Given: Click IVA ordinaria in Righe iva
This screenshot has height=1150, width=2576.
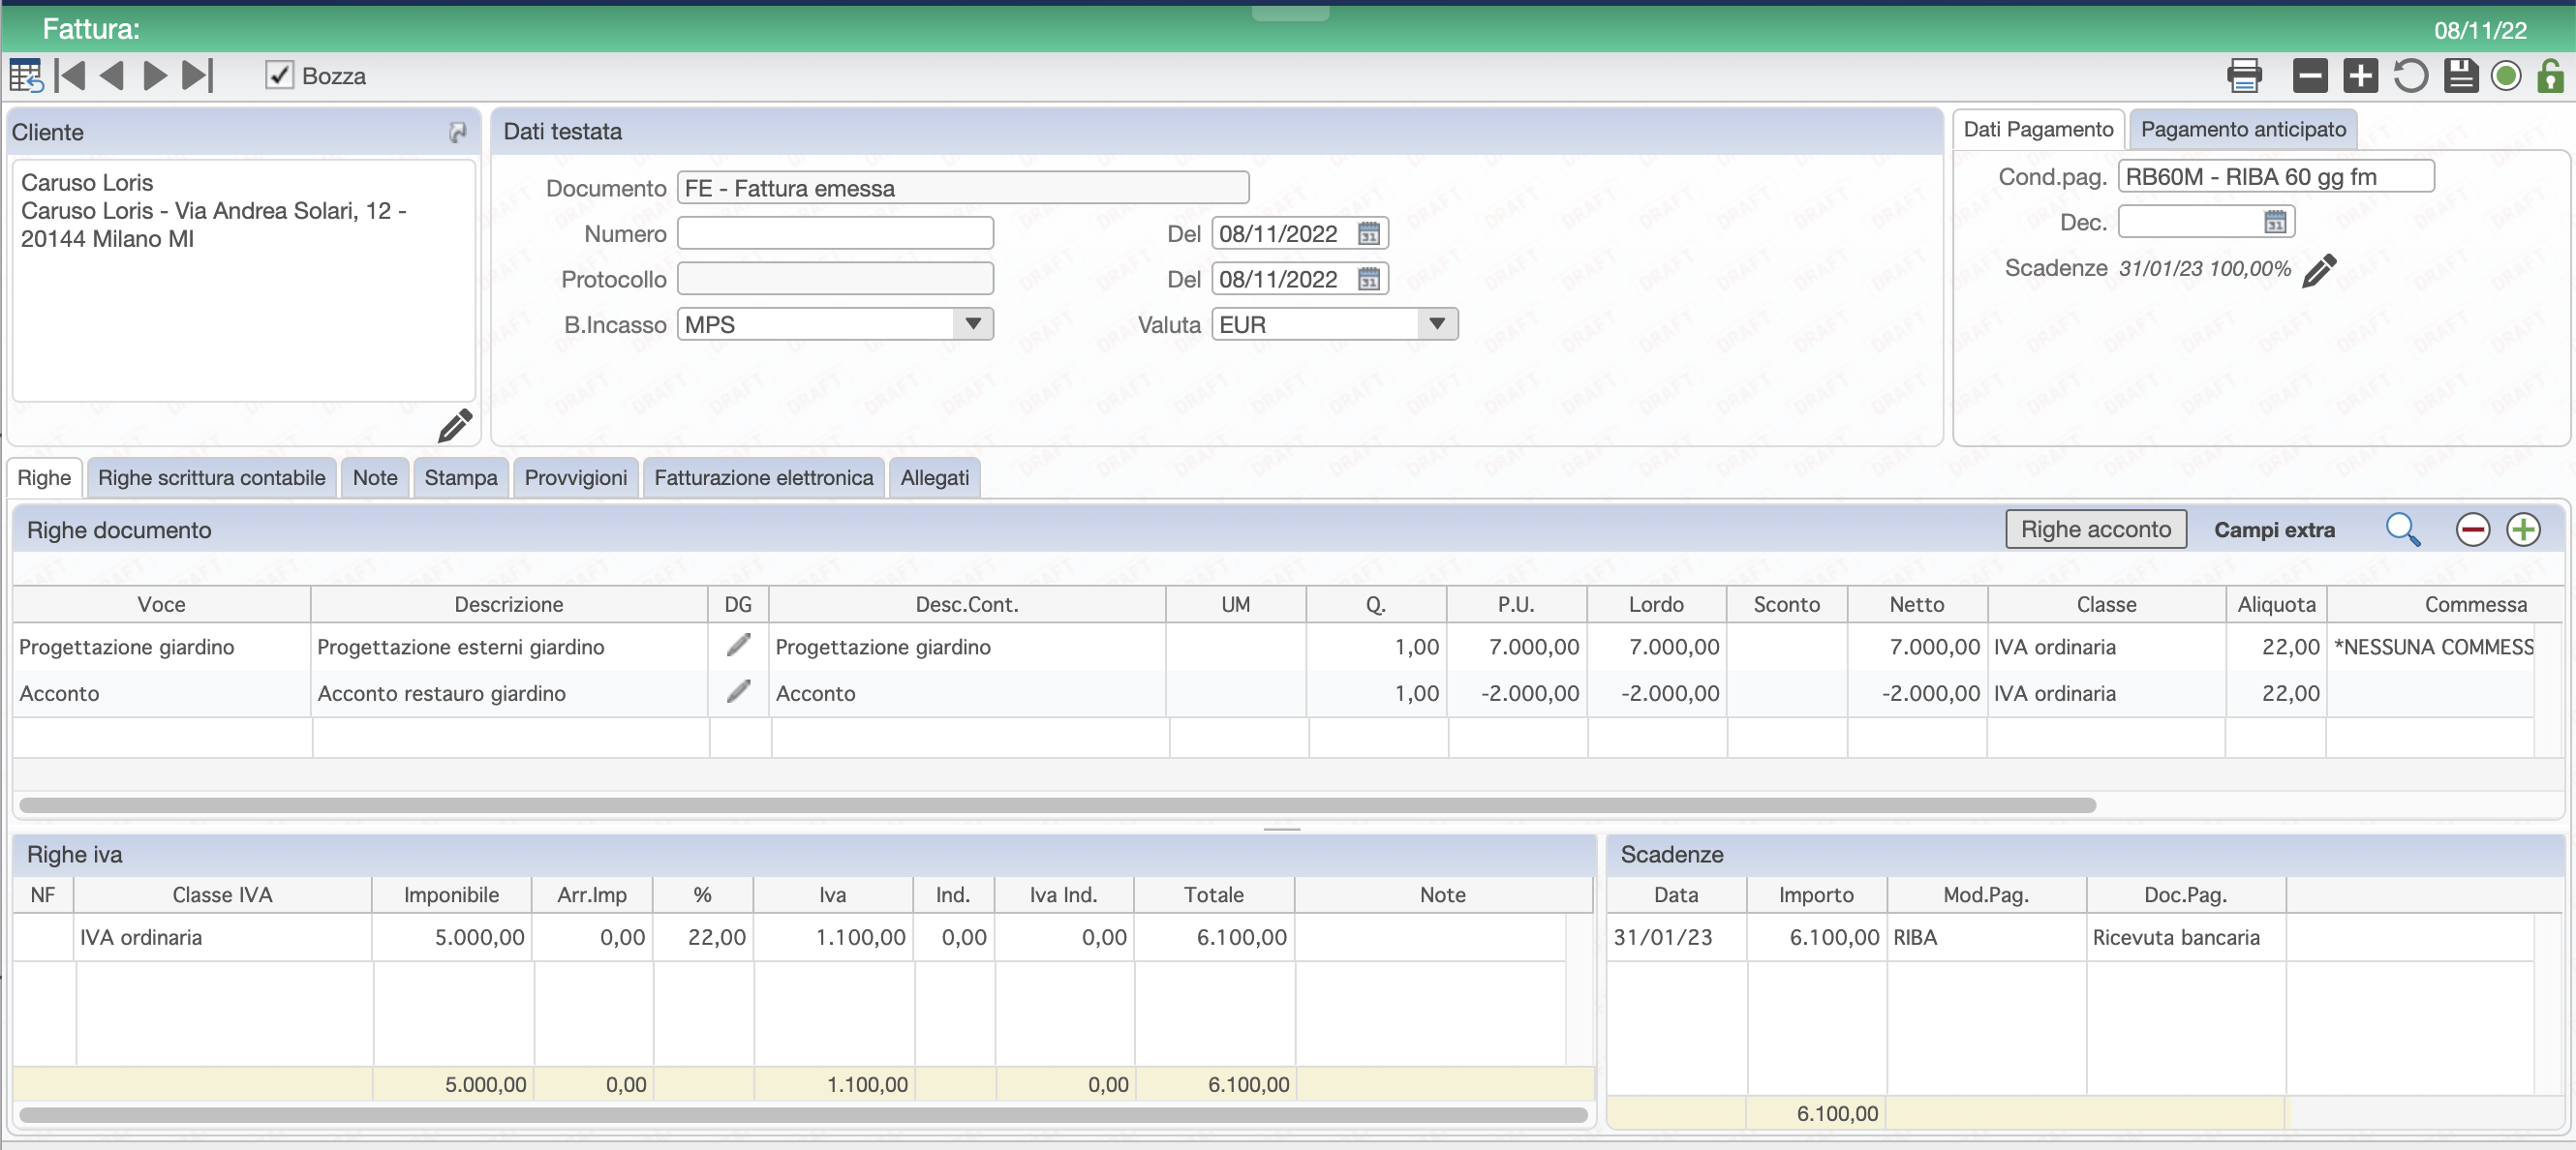Looking at the screenshot, I should pyautogui.click(x=223, y=937).
